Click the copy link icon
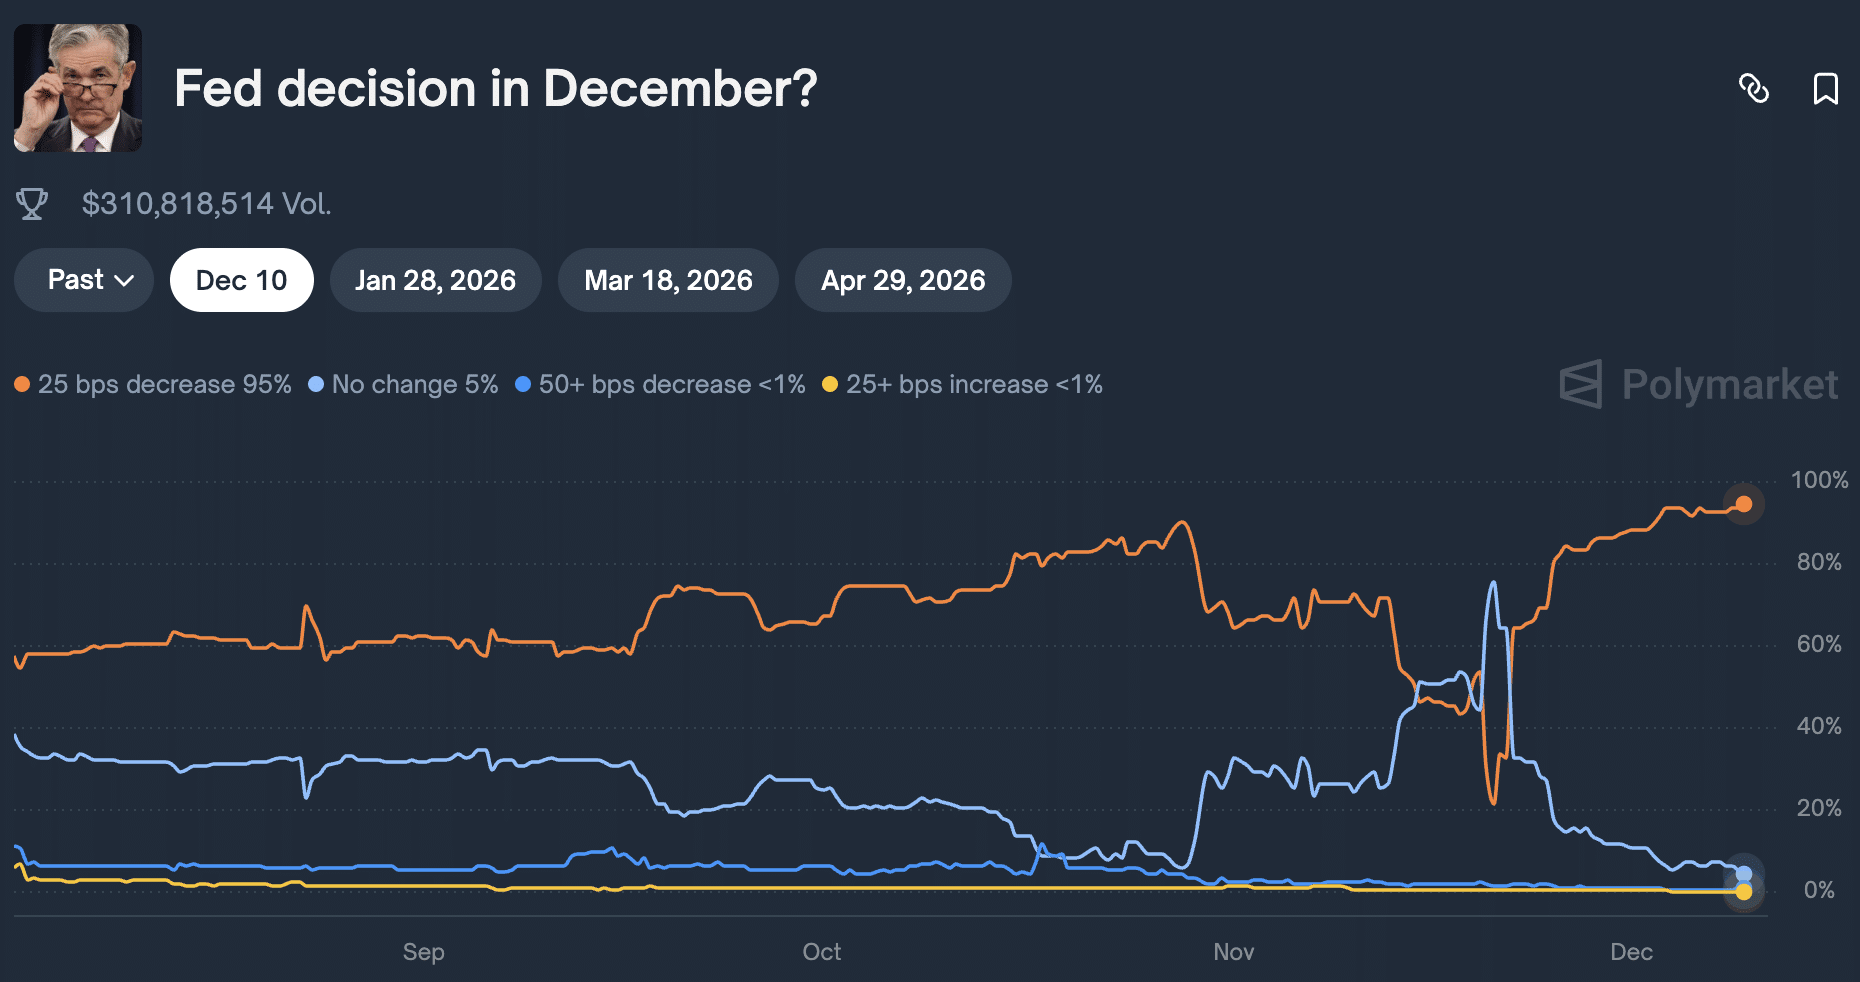Screen dimensions: 1860x982 tap(1755, 90)
